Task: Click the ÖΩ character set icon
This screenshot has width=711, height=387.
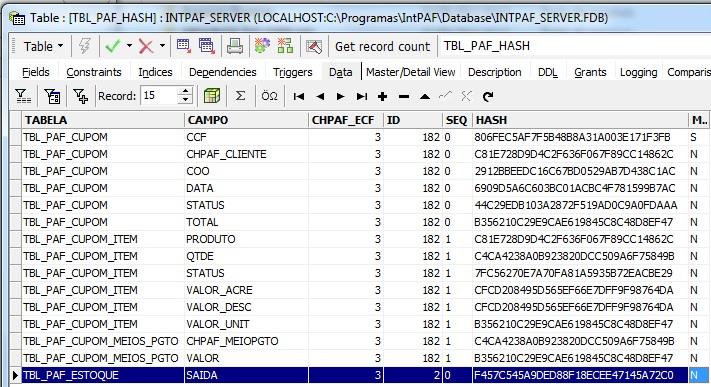Action: (269, 96)
